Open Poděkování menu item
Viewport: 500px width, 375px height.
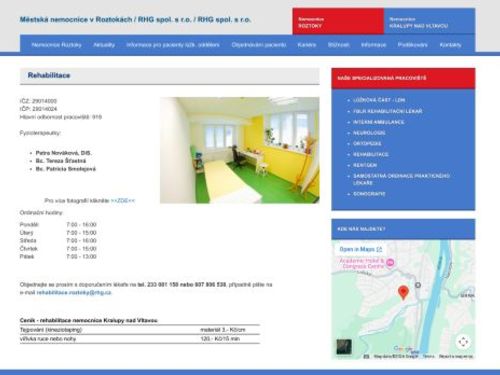point(413,45)
